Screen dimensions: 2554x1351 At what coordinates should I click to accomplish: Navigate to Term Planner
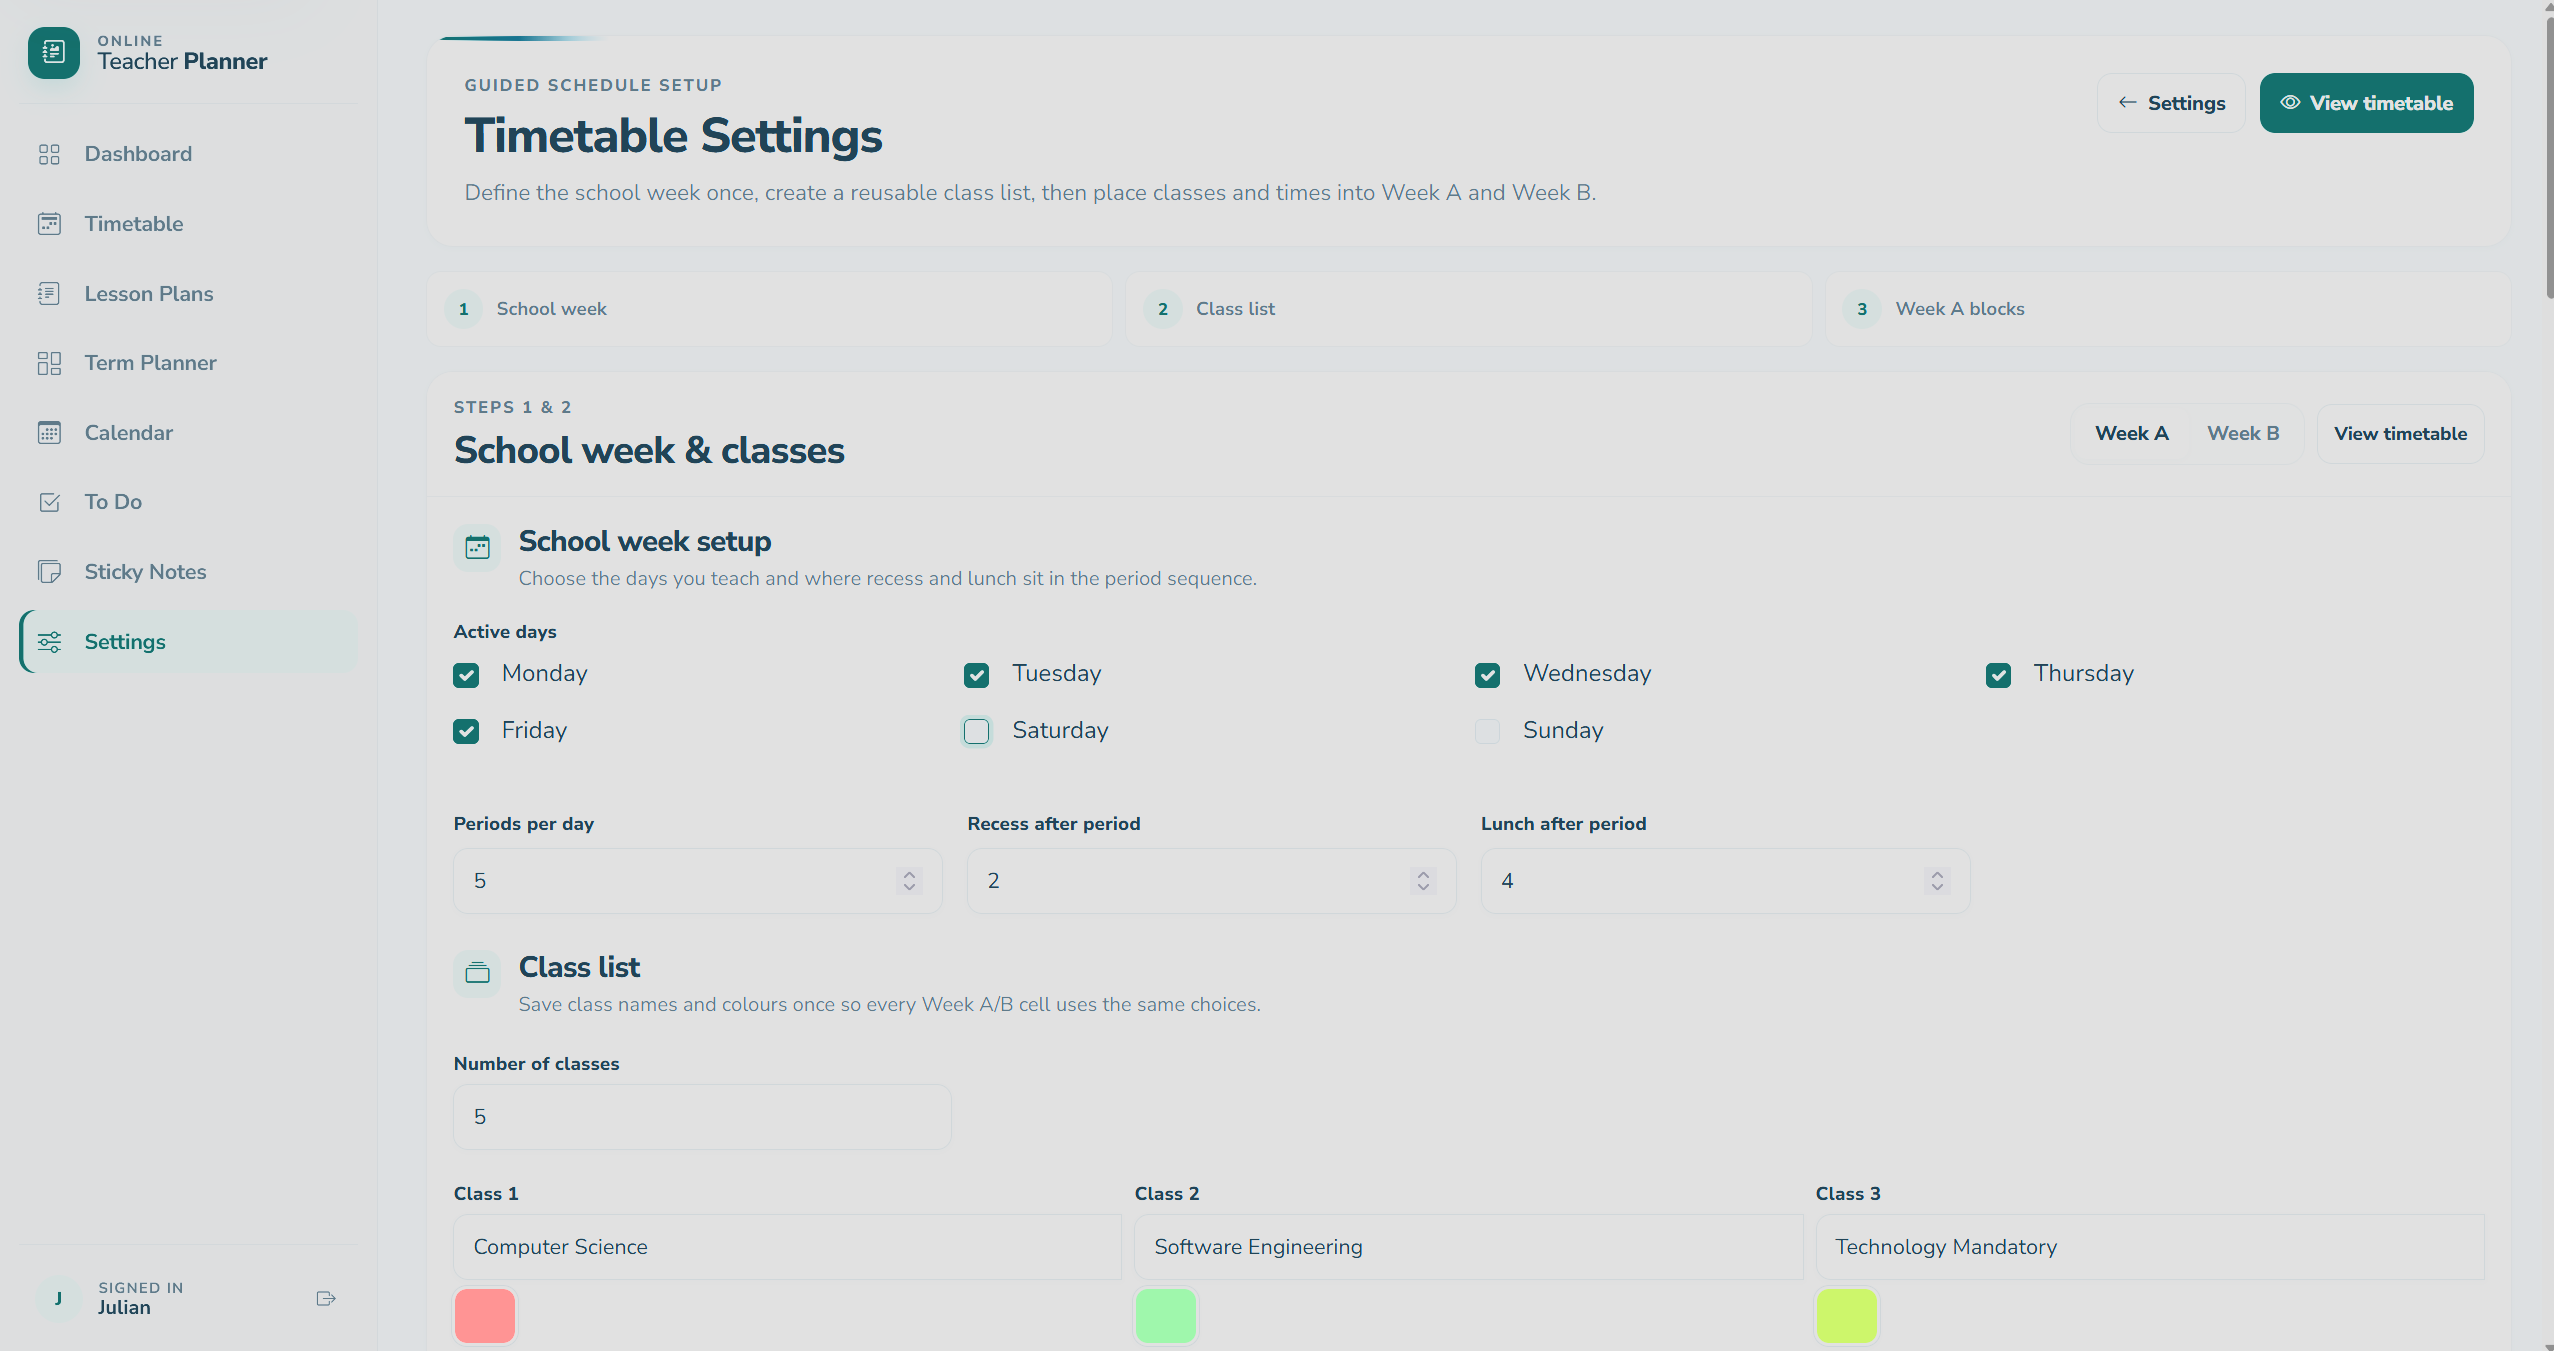189,363
